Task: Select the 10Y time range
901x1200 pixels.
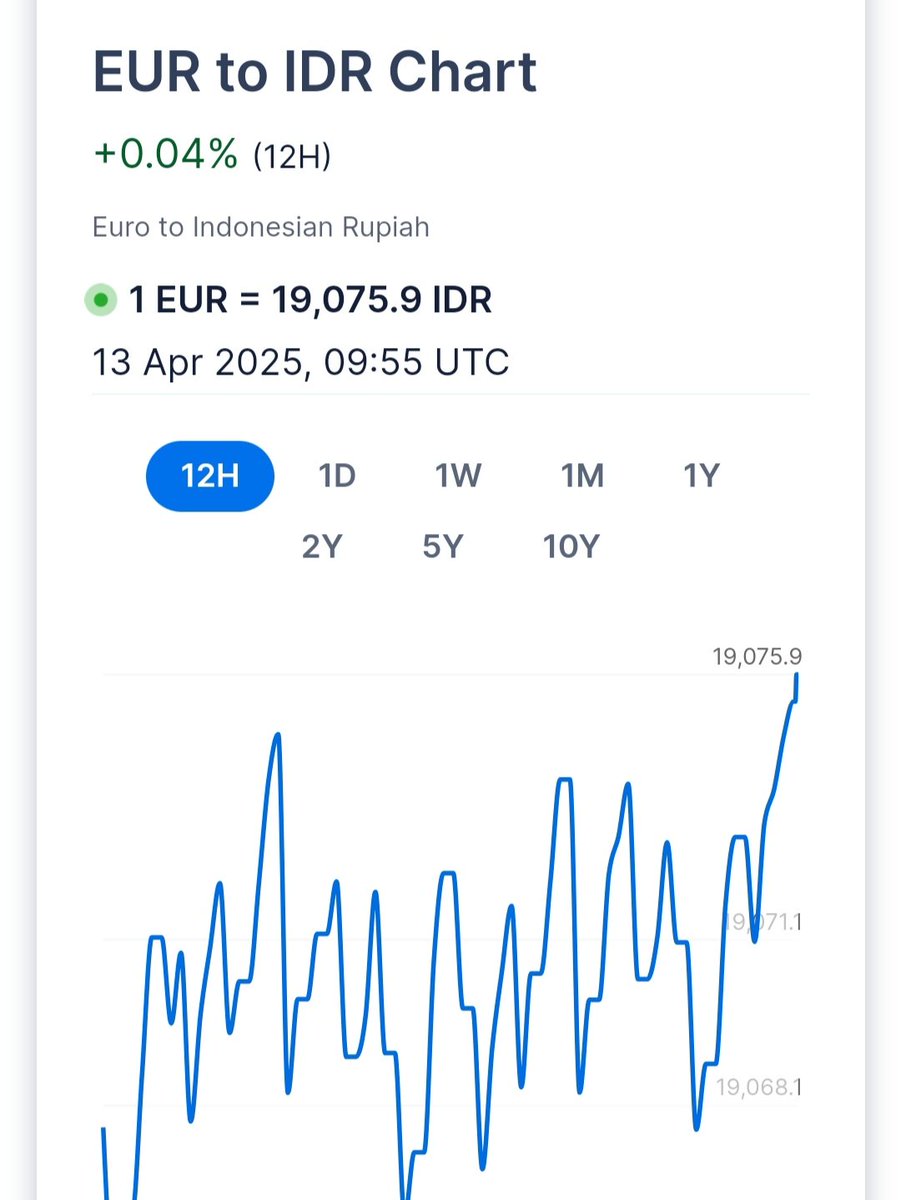Action: (571, 547)
